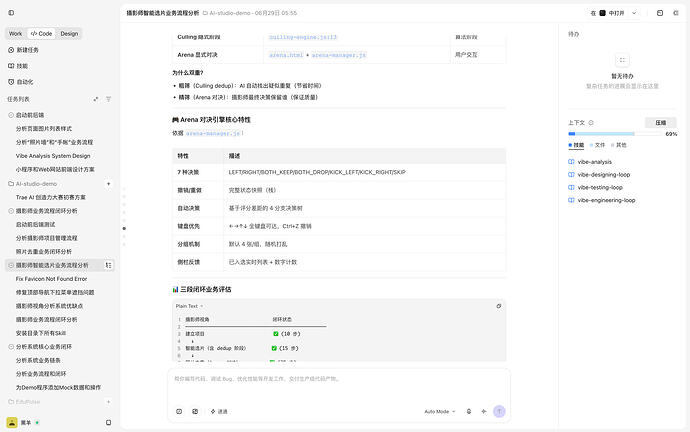
Task: Open the vibe-analysis skill
Action: (590, 162)
